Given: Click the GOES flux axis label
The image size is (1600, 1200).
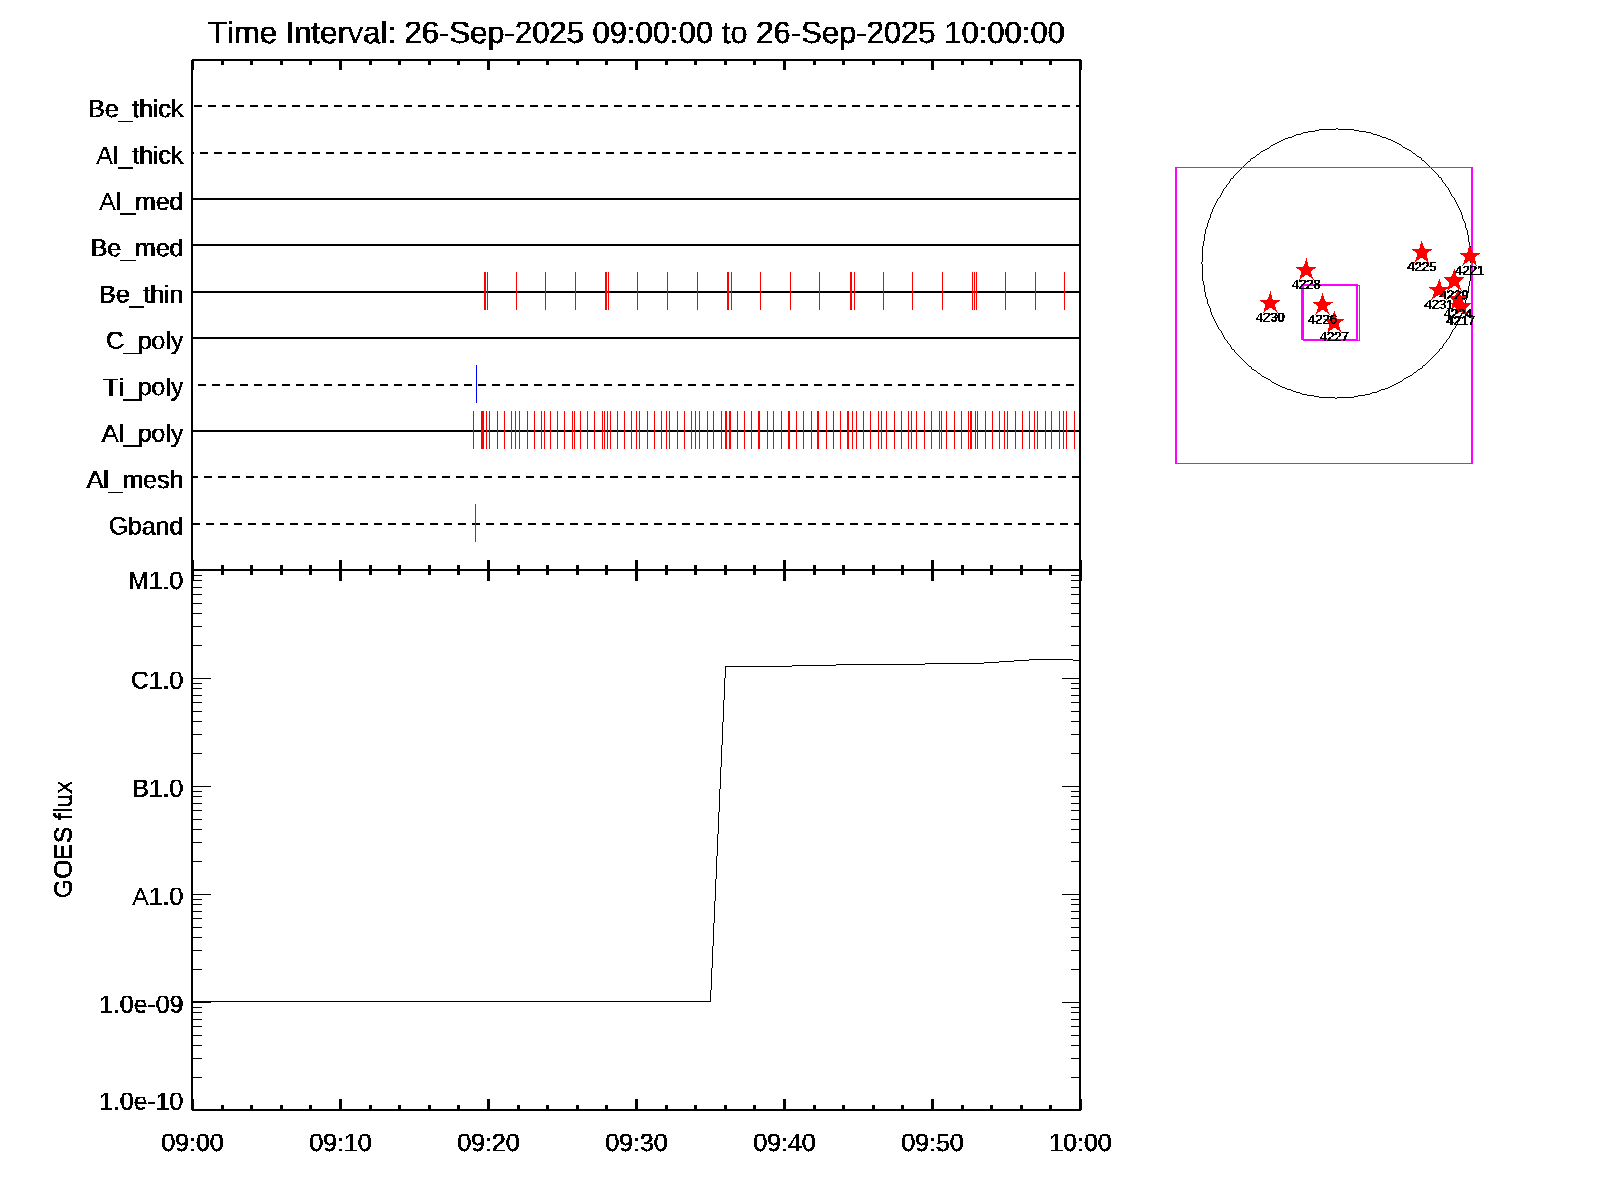Looking at the screenshot, I should (x=63, y=839).
